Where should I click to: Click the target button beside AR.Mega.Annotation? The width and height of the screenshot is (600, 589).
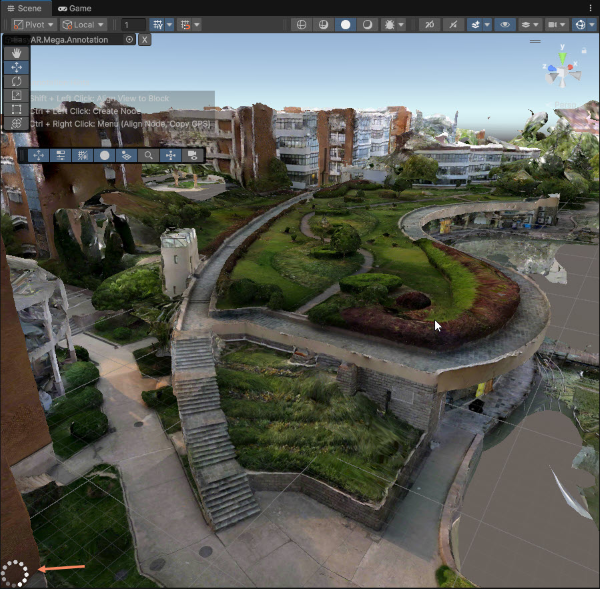click(129, 40)
